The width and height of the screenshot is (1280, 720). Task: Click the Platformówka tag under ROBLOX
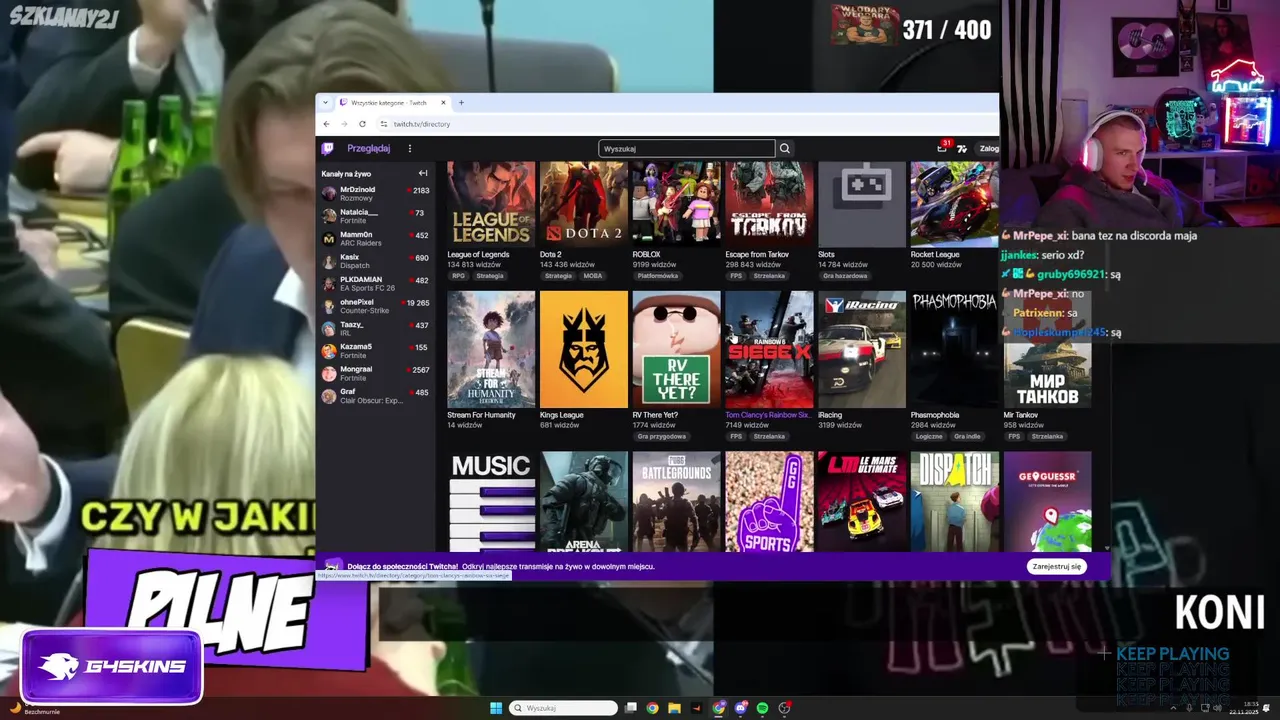tap(658, 276)
